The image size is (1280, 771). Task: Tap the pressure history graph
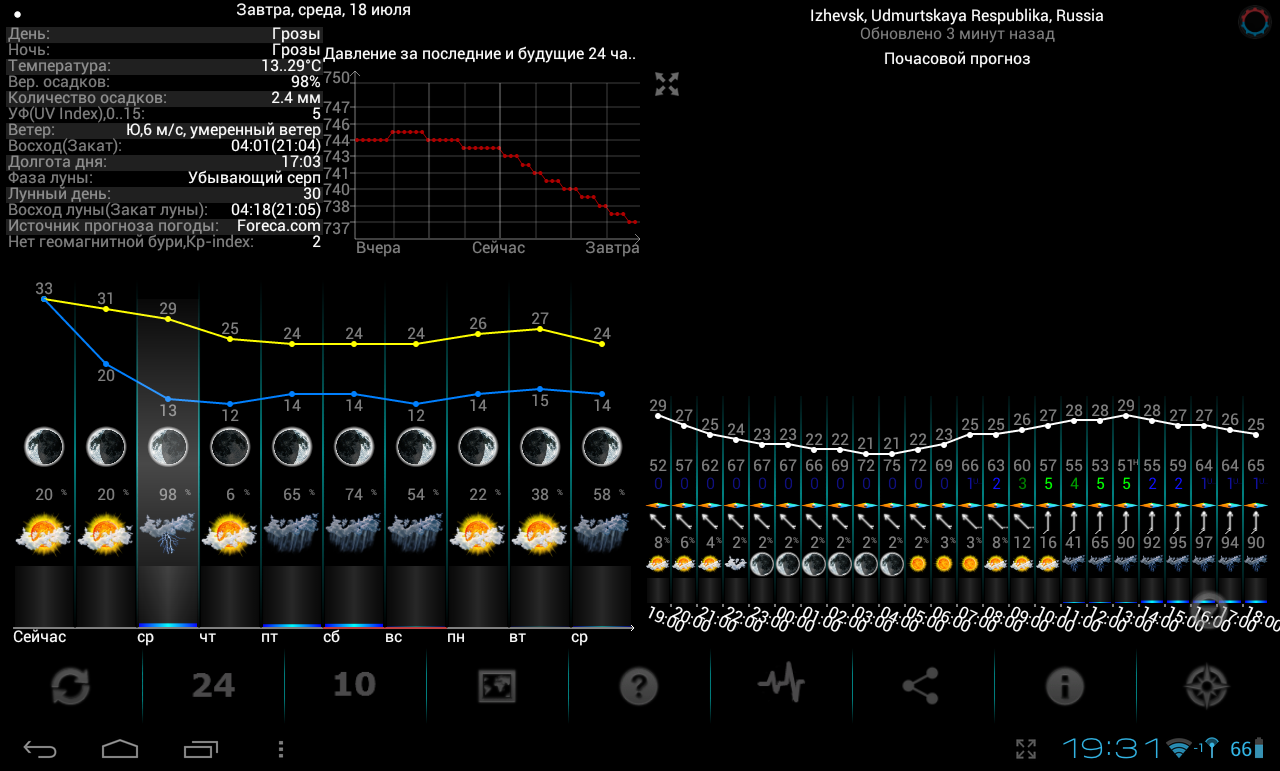tap(496, 158)
